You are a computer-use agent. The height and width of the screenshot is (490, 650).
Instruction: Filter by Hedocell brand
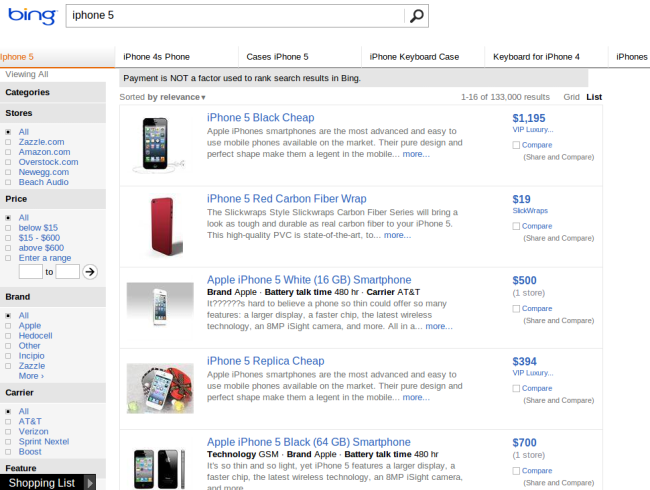(x=35, y=335)
